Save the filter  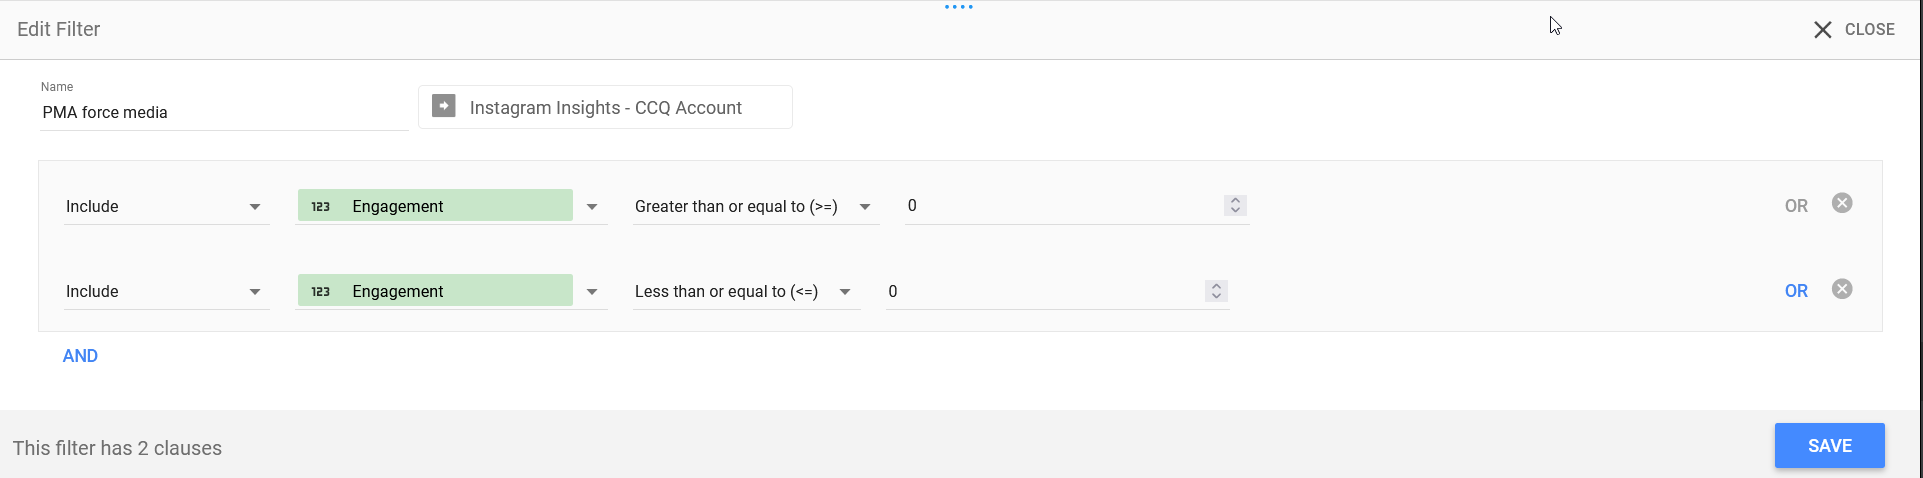[x=1829, y=446]
